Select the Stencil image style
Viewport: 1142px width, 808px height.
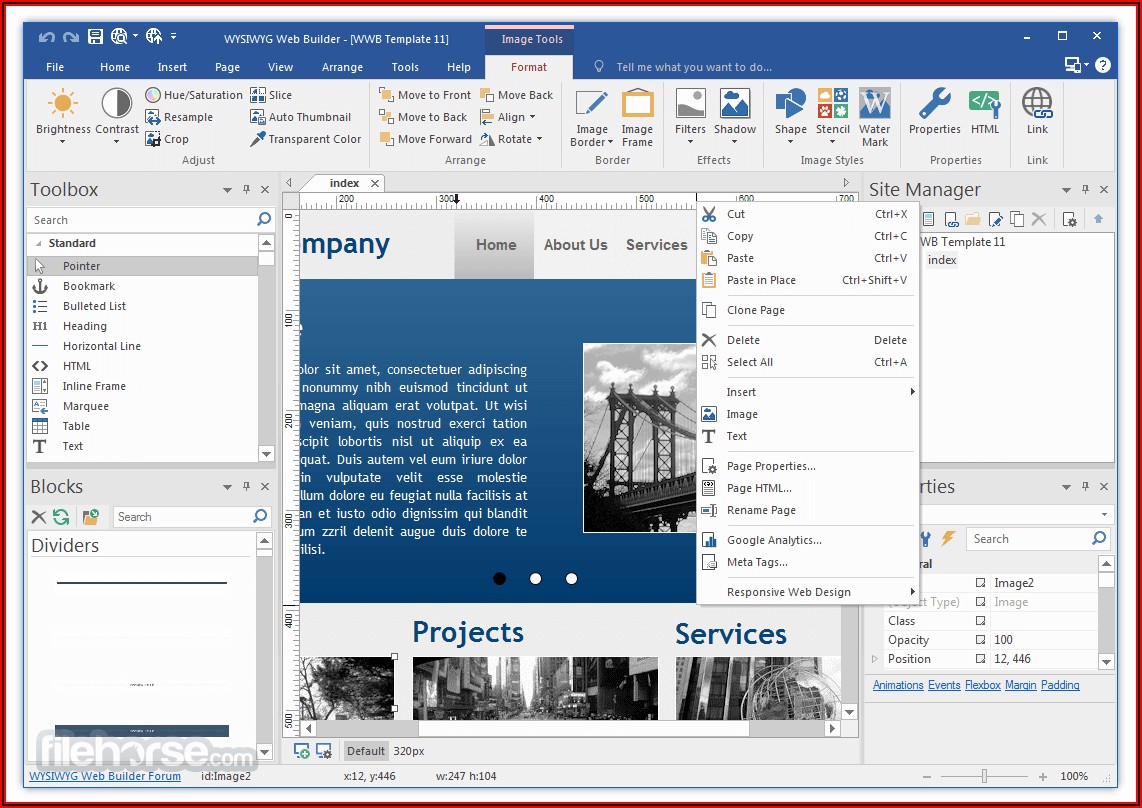pos(833,104)
